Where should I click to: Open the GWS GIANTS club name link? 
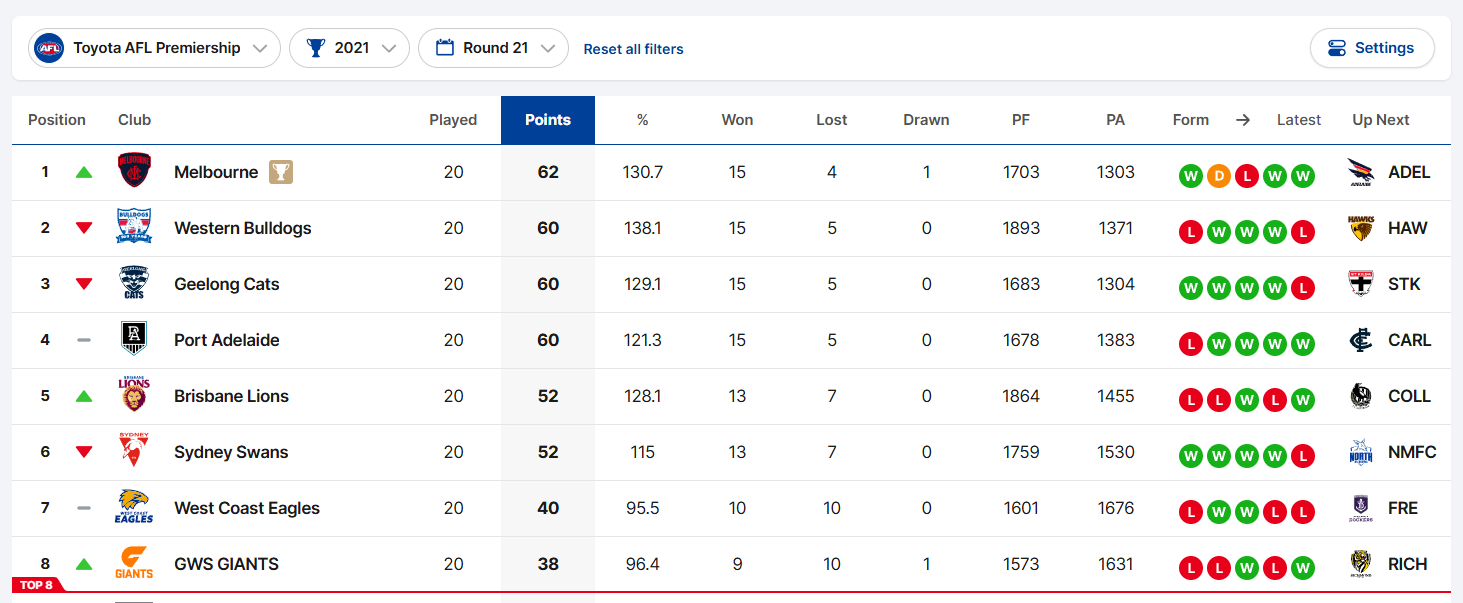point(227,564)
